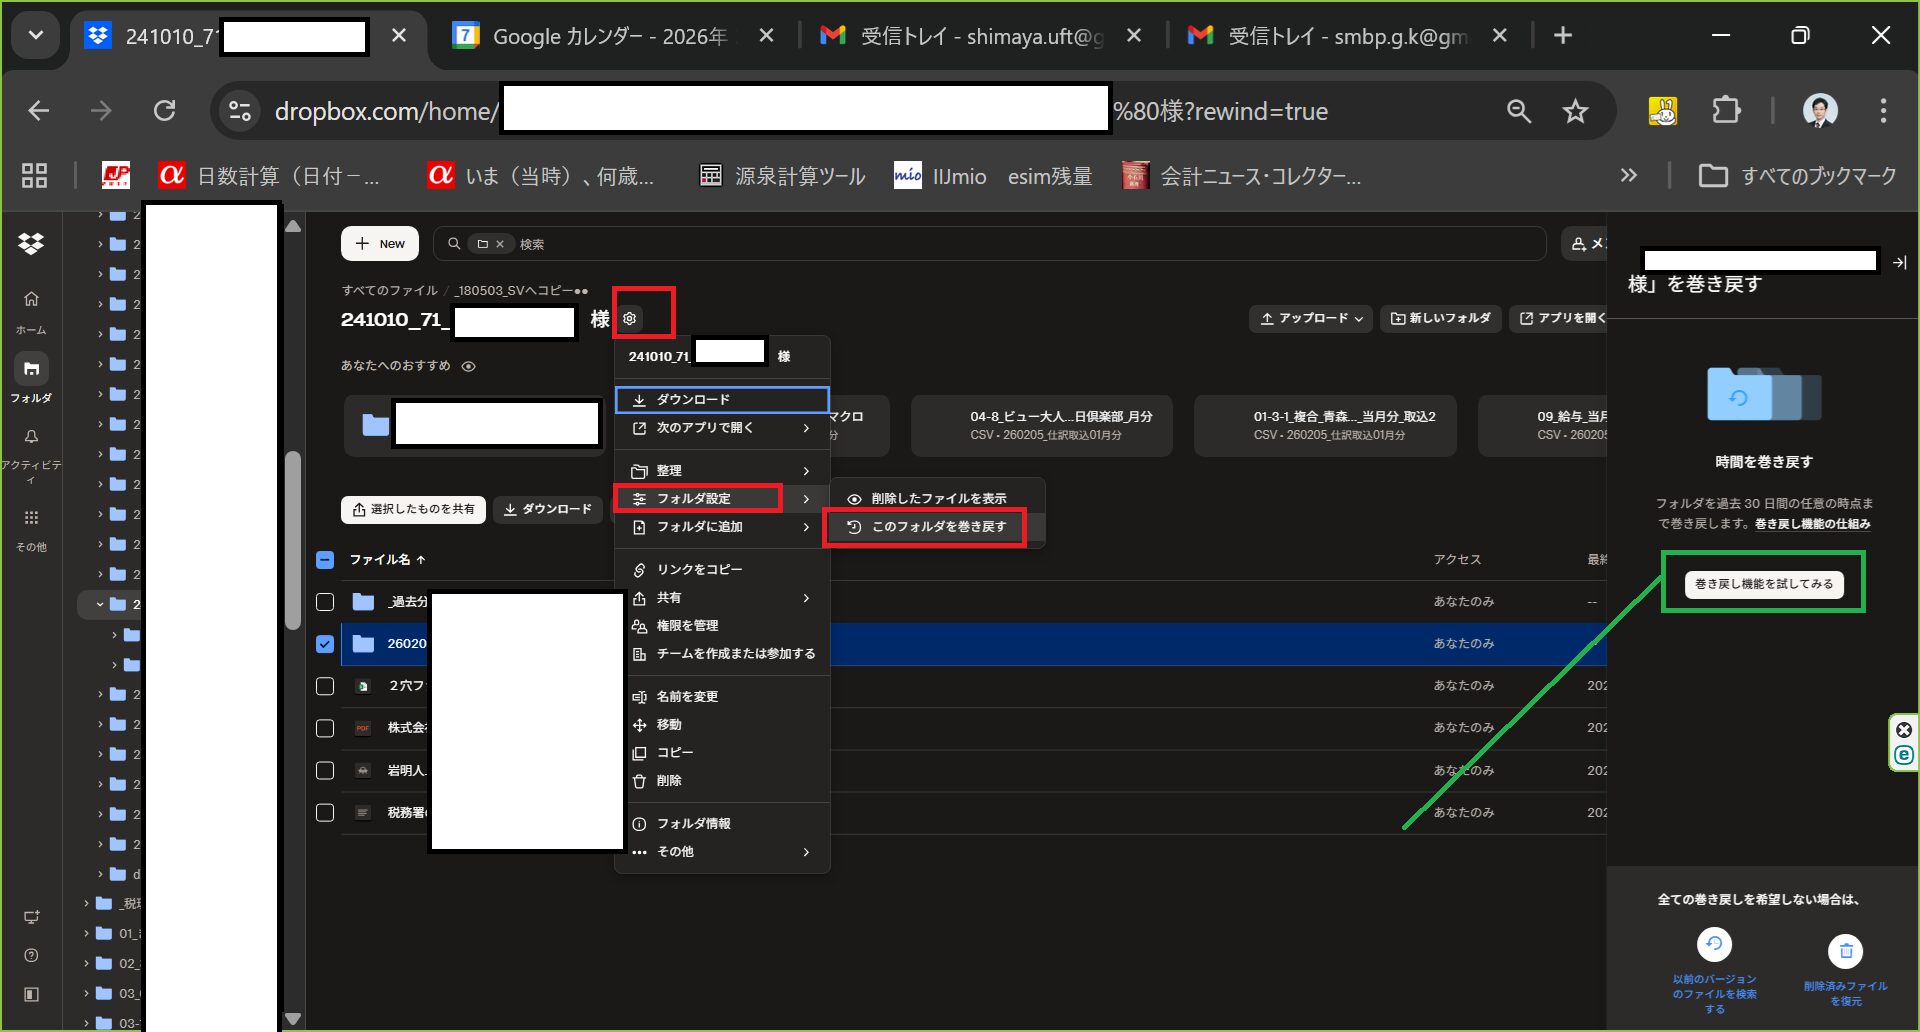
Task: Collapse the rewind side panel arrow icon
Action: tap(1899, 262)
